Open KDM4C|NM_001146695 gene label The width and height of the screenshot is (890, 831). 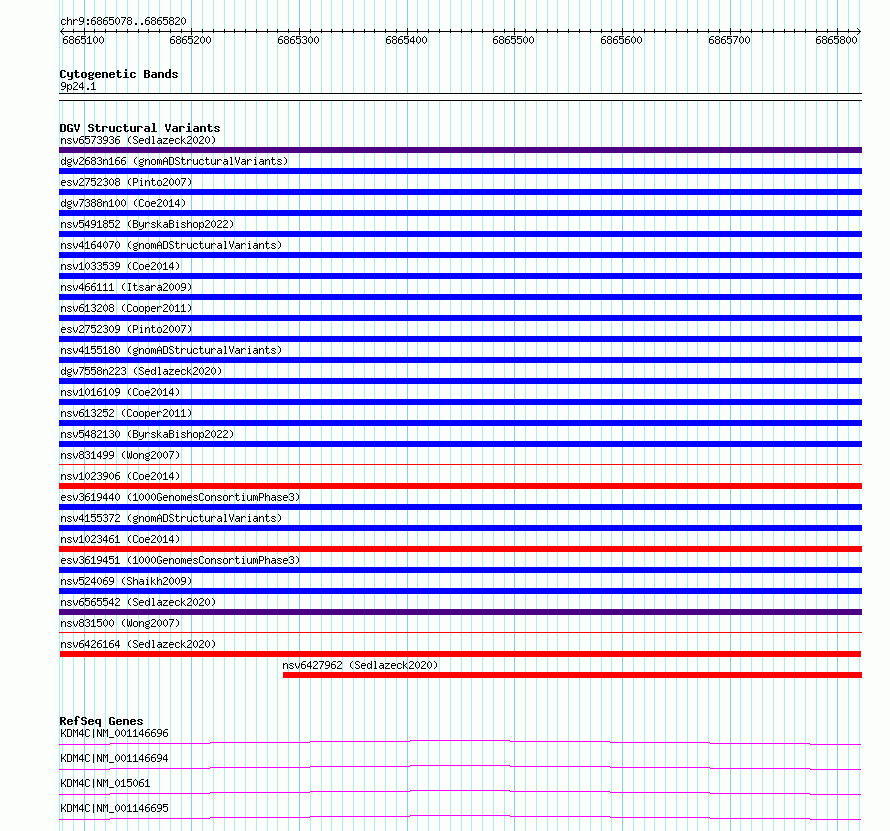114,808
